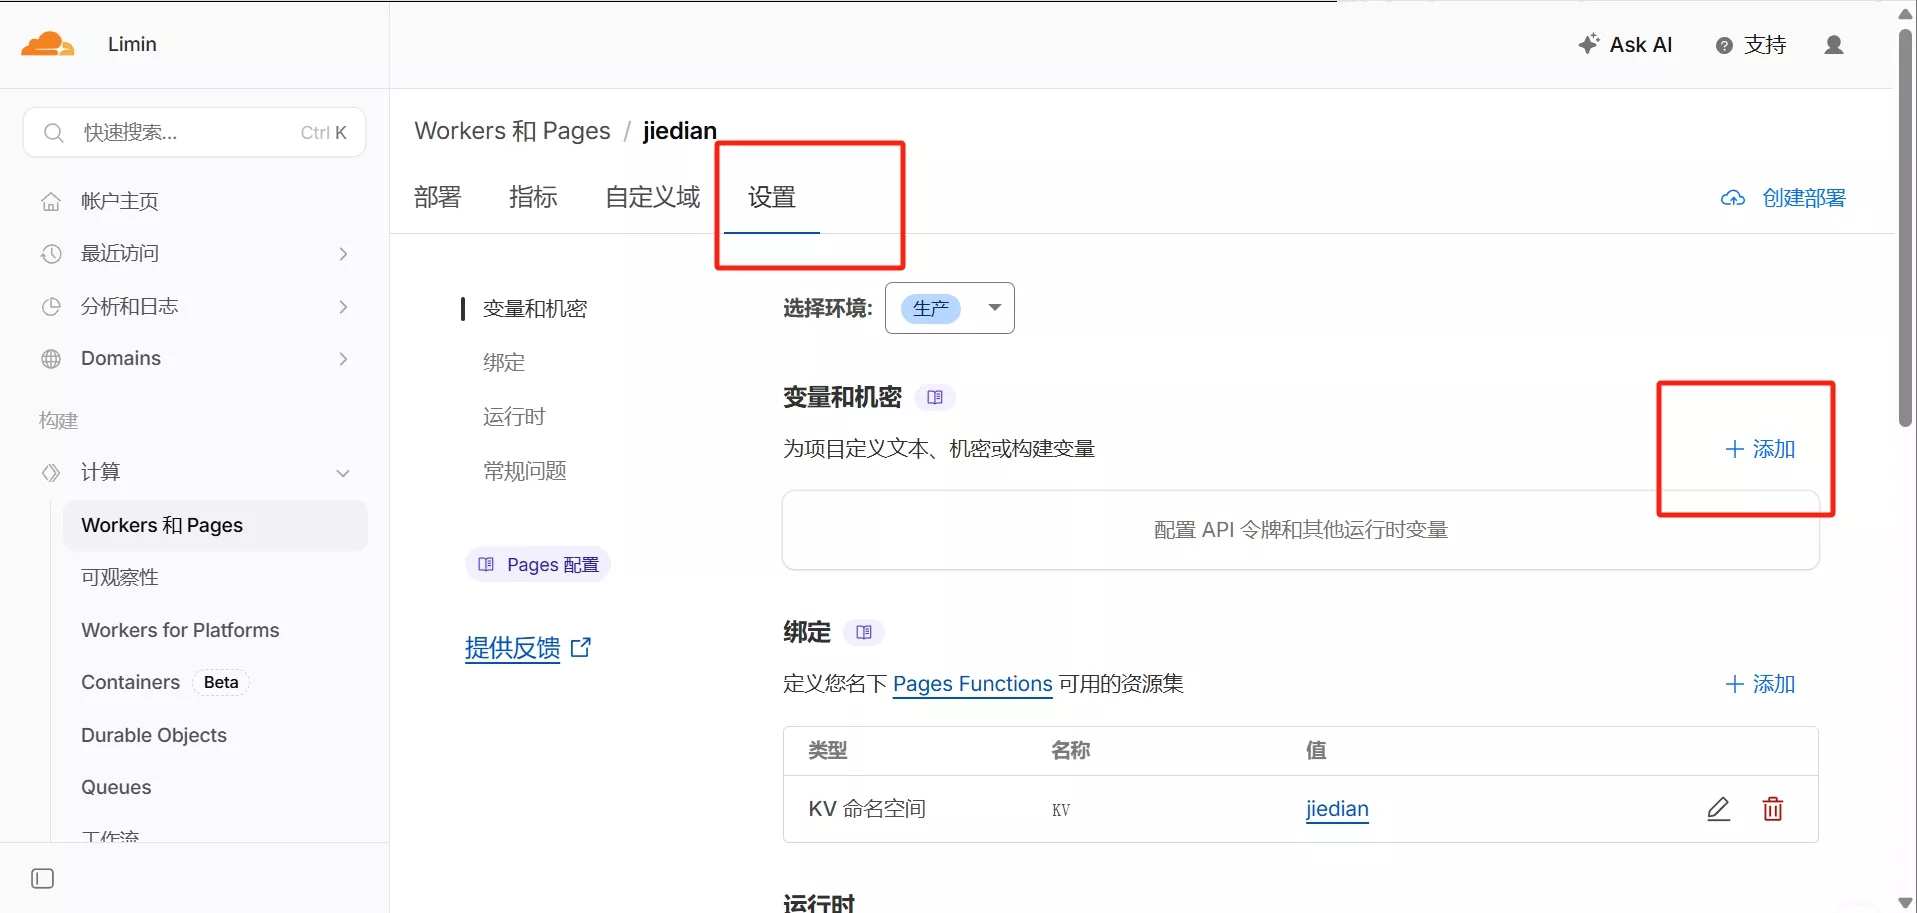Viewport: 1917px width, 913px height.
Task: Click the compute icon beside 计算
Action: (x=51, y=473)
